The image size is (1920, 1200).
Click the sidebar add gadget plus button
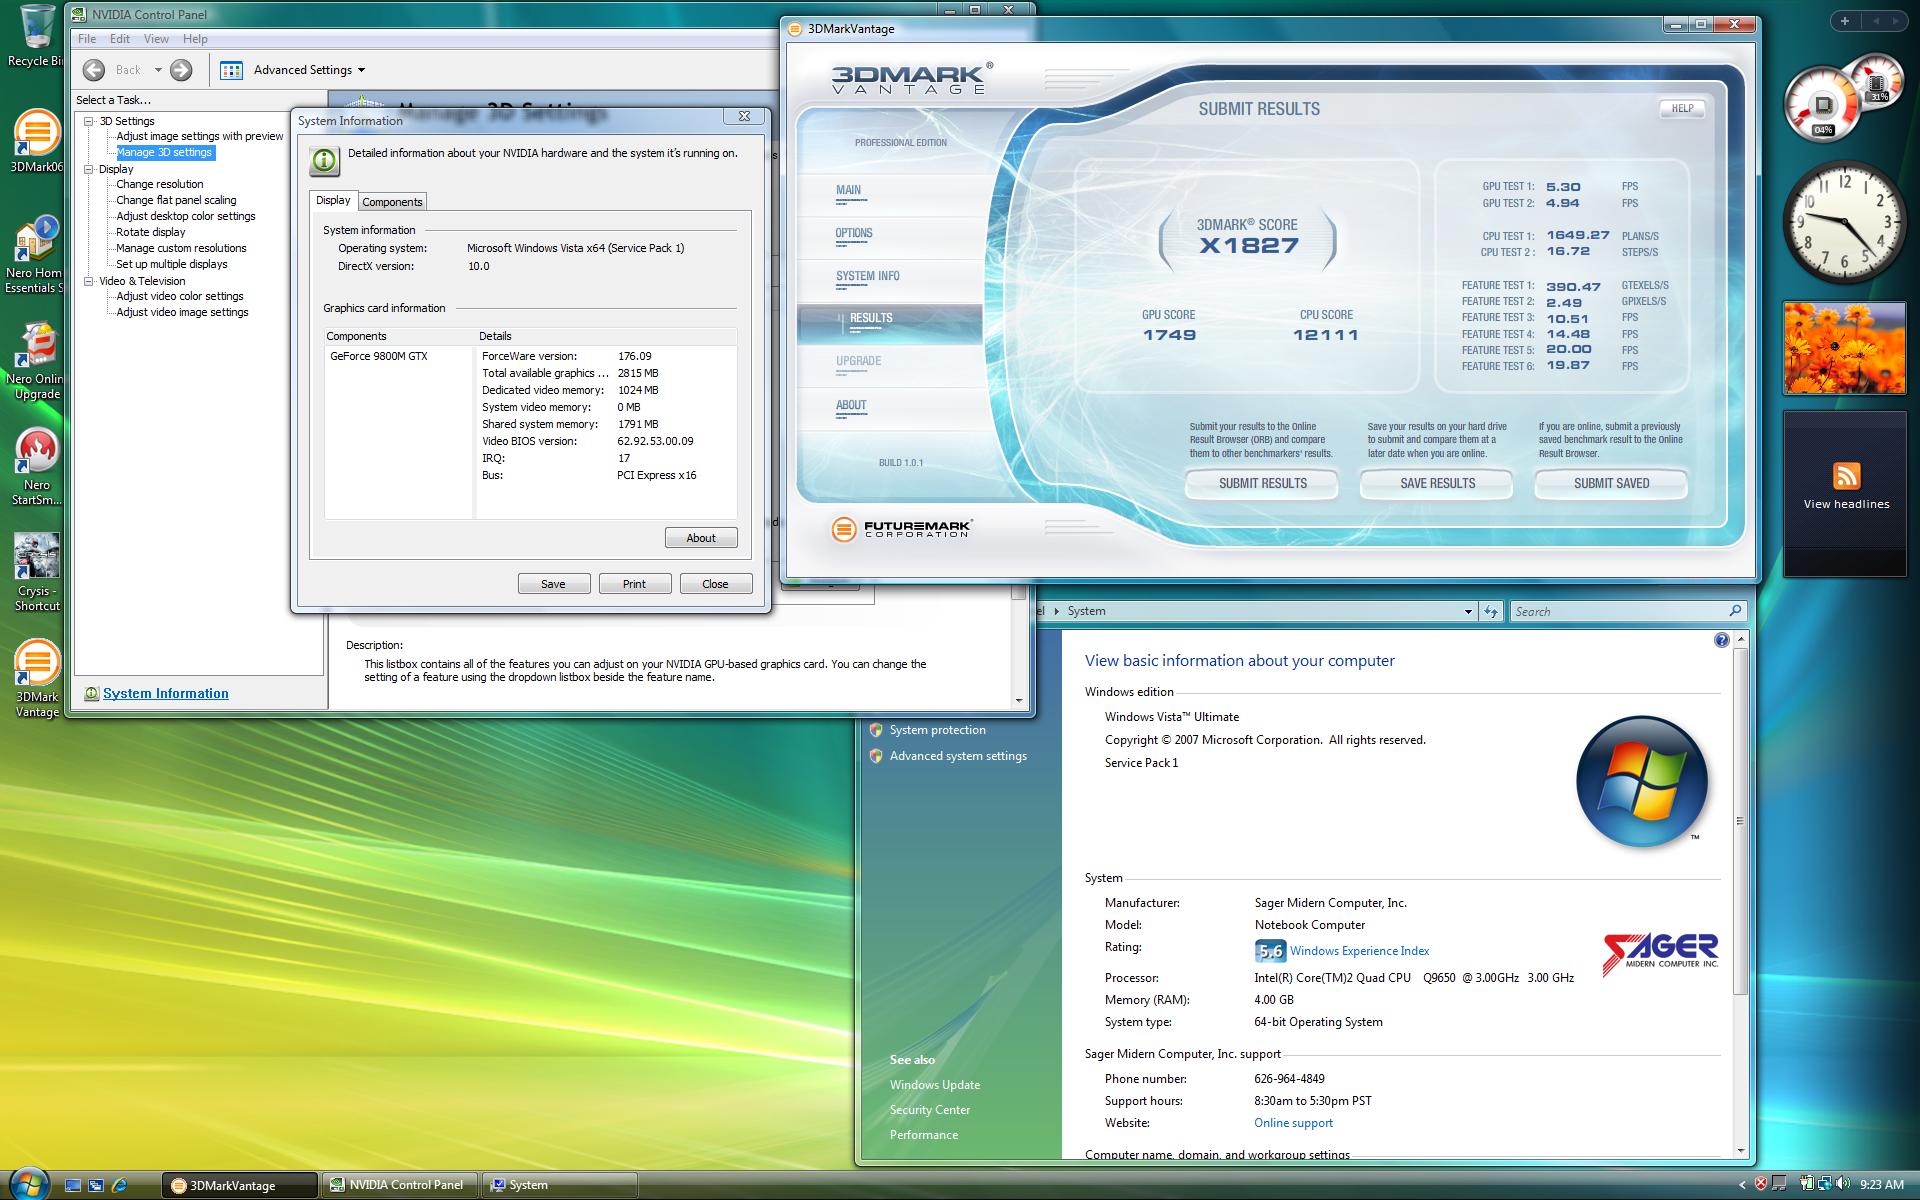[x=1844, y=20]
